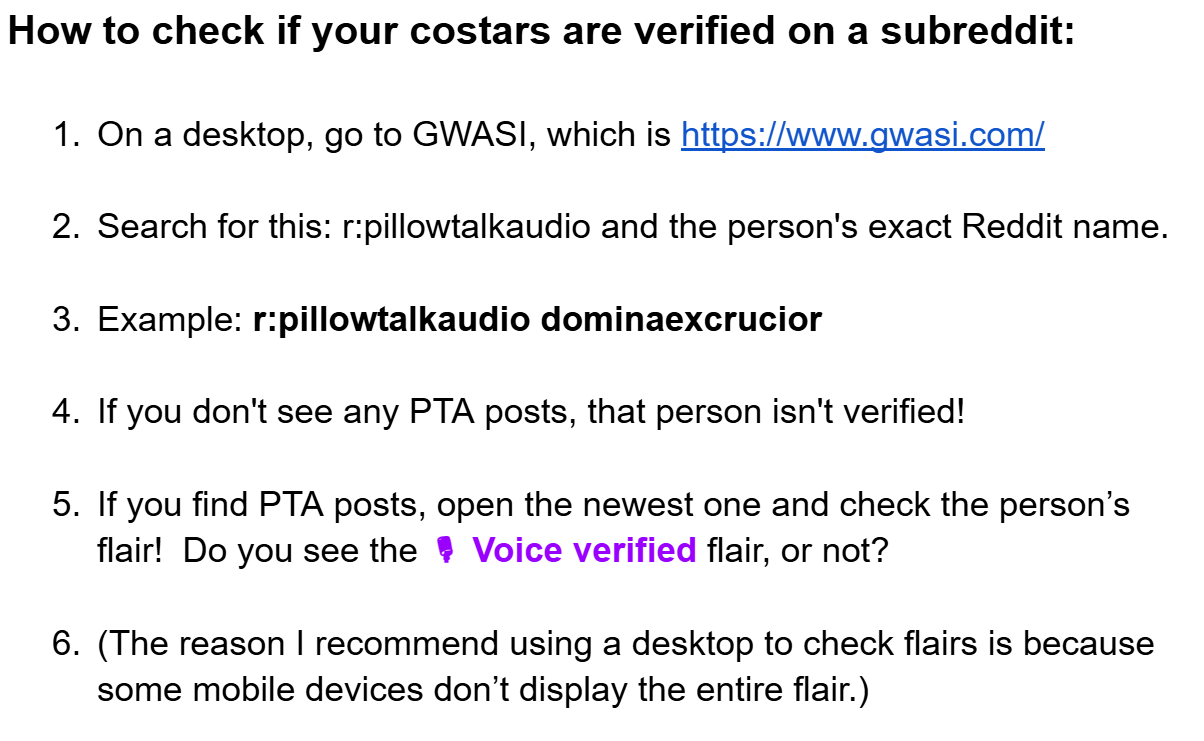Click "r:pillowtalkaudio" in the step 2 sentence
Image resolution: width=1204 pixels, height=741 pixels.
(x=460, y=227)
